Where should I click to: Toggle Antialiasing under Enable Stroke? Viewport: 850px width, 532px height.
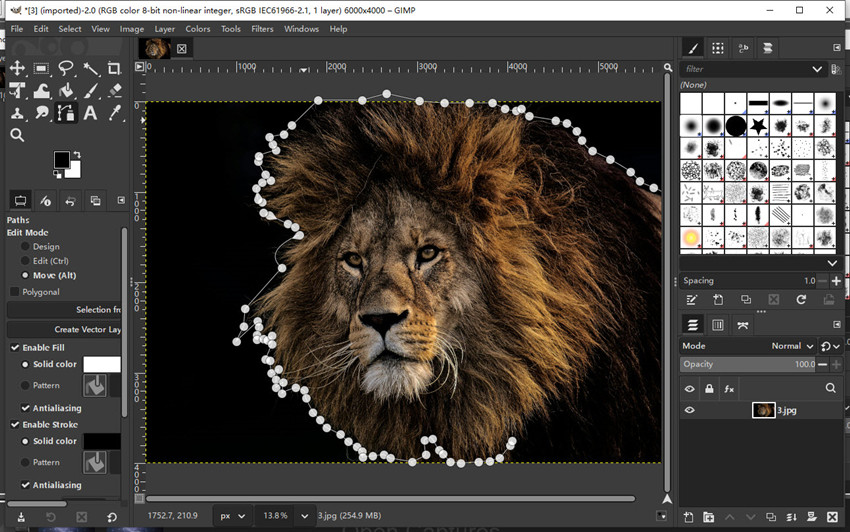(x=25, y=485)
